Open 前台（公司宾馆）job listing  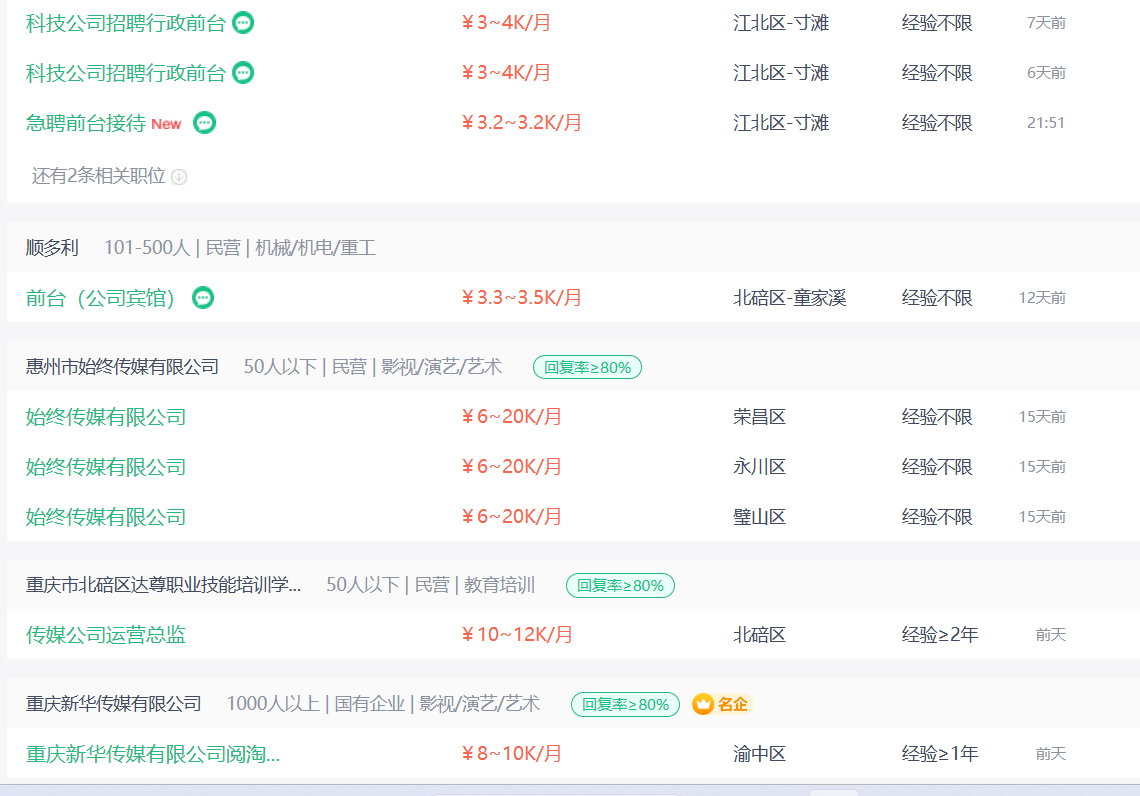(100, 298)
